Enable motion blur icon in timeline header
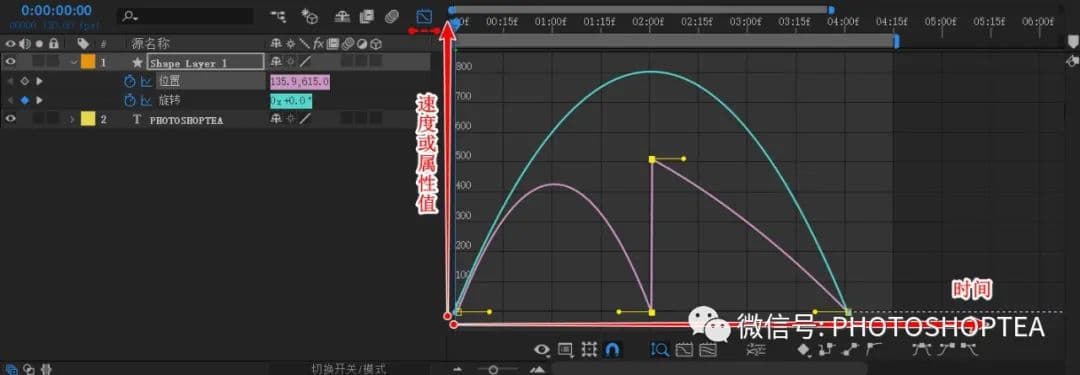Image resolution: width=1080 pixels, height=375 pixels. tap(391, 16)
